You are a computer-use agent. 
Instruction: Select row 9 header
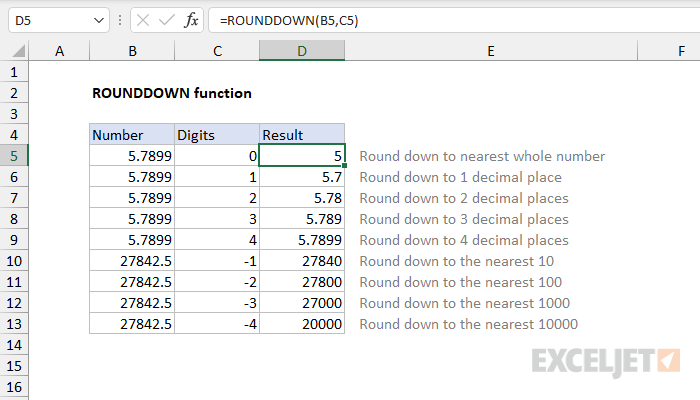tap(14, 240)
